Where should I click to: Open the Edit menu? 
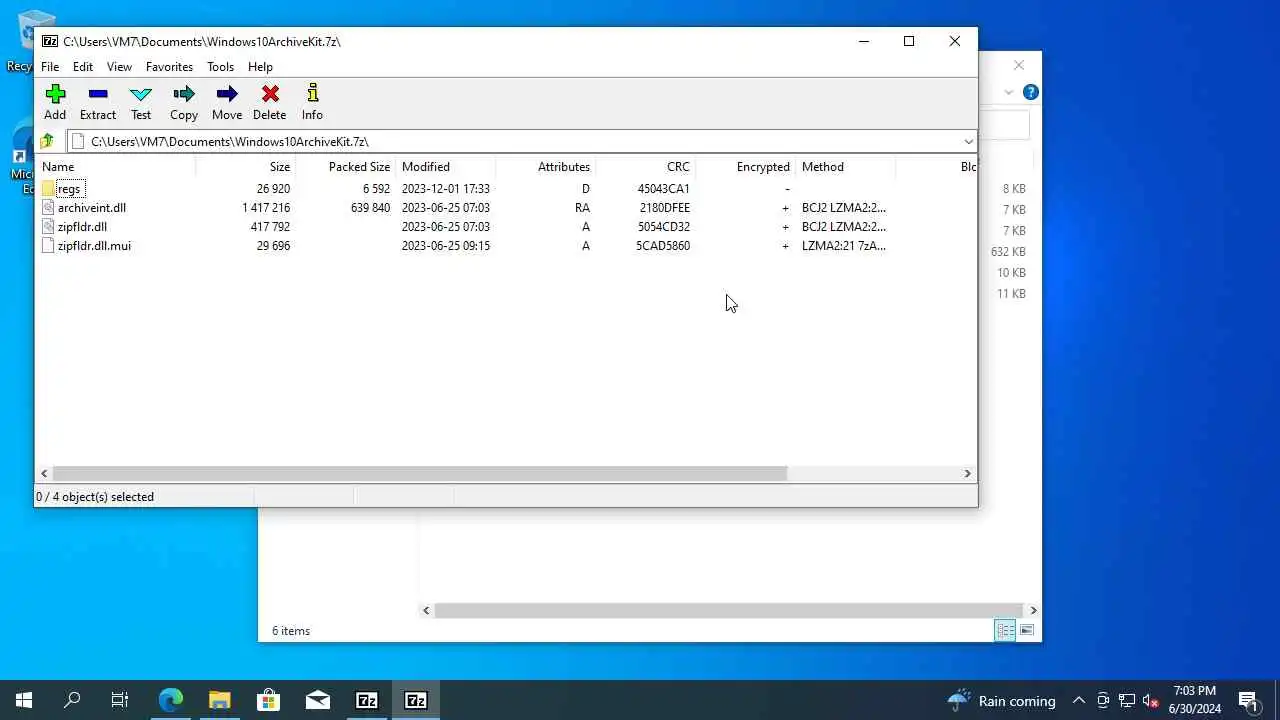83,67
